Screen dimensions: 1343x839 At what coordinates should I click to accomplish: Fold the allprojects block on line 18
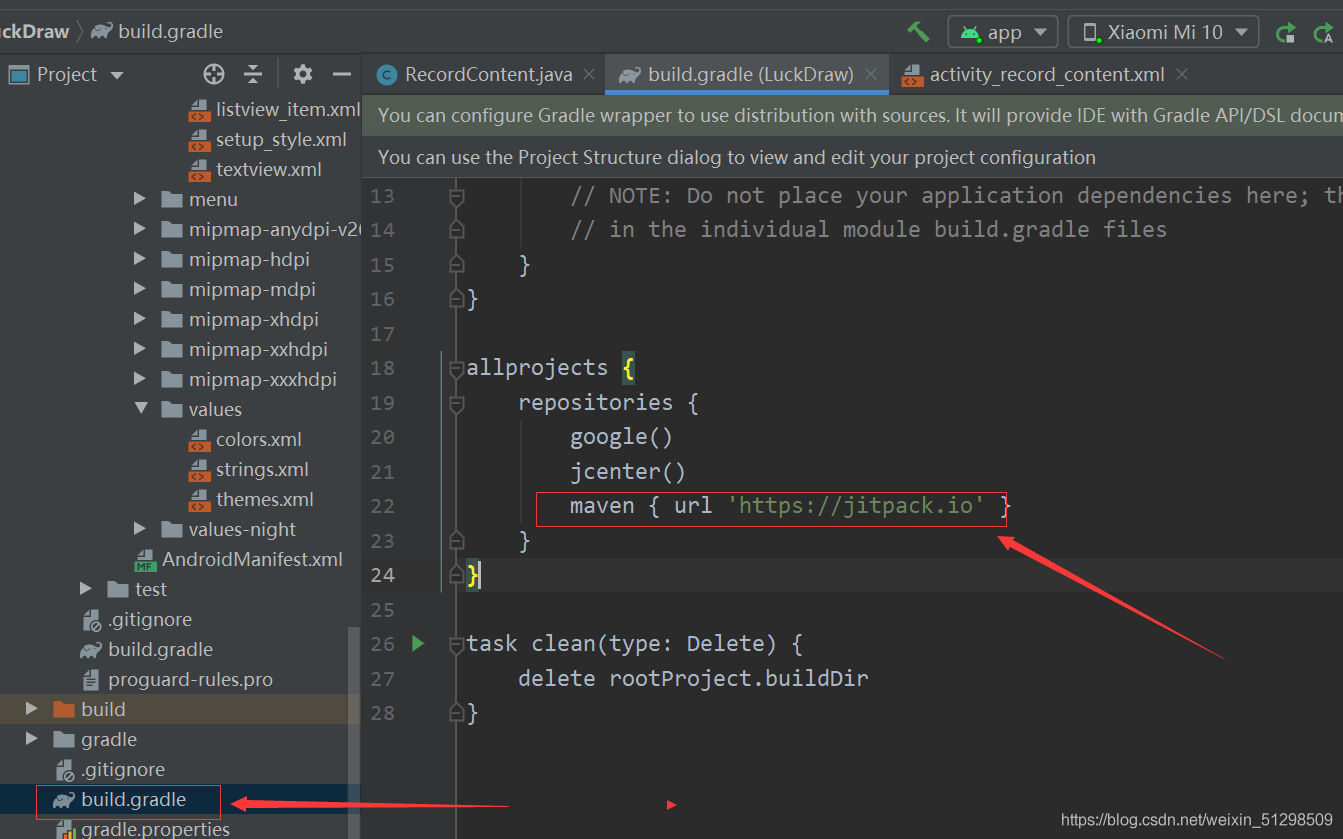click(457, 368)
